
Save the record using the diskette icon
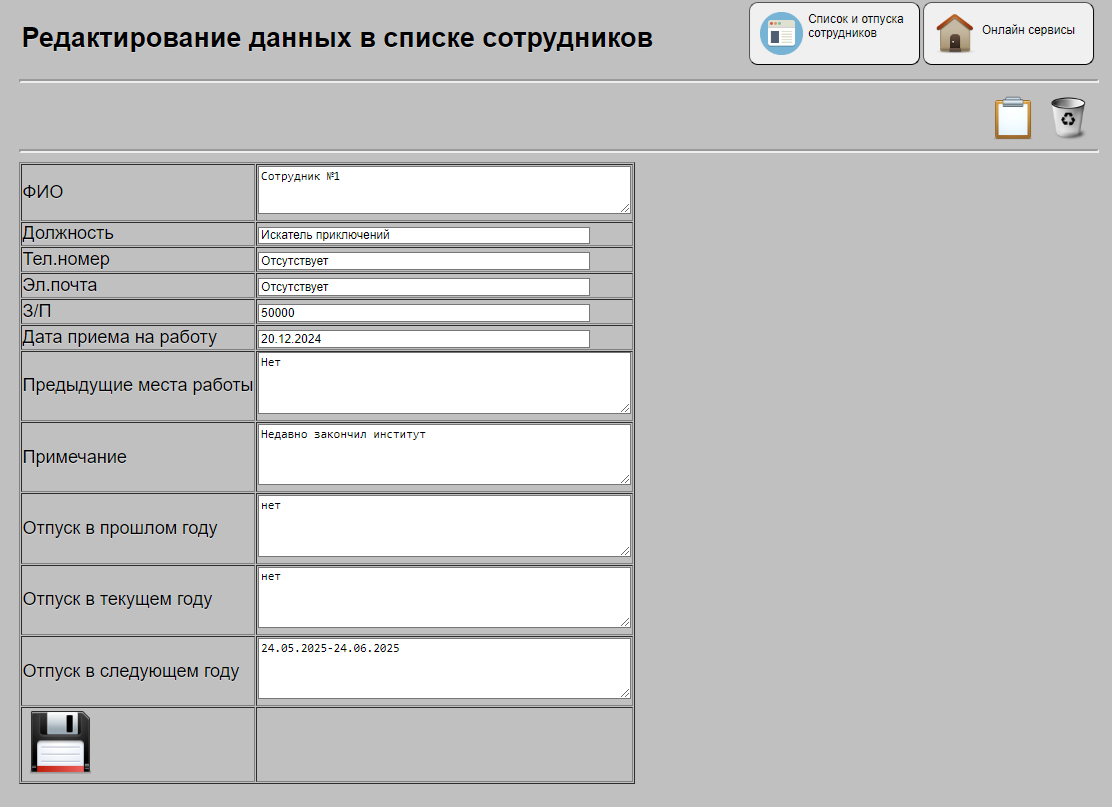click(58, 741)
